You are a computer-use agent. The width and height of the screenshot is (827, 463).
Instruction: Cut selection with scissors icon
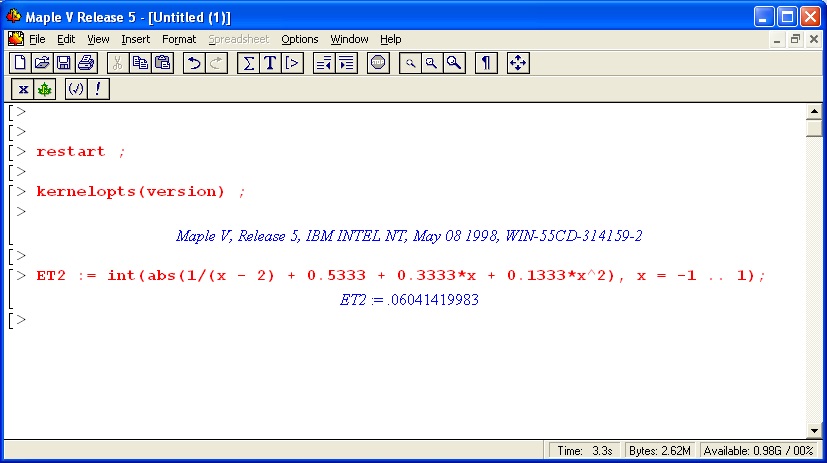point(118,63)
